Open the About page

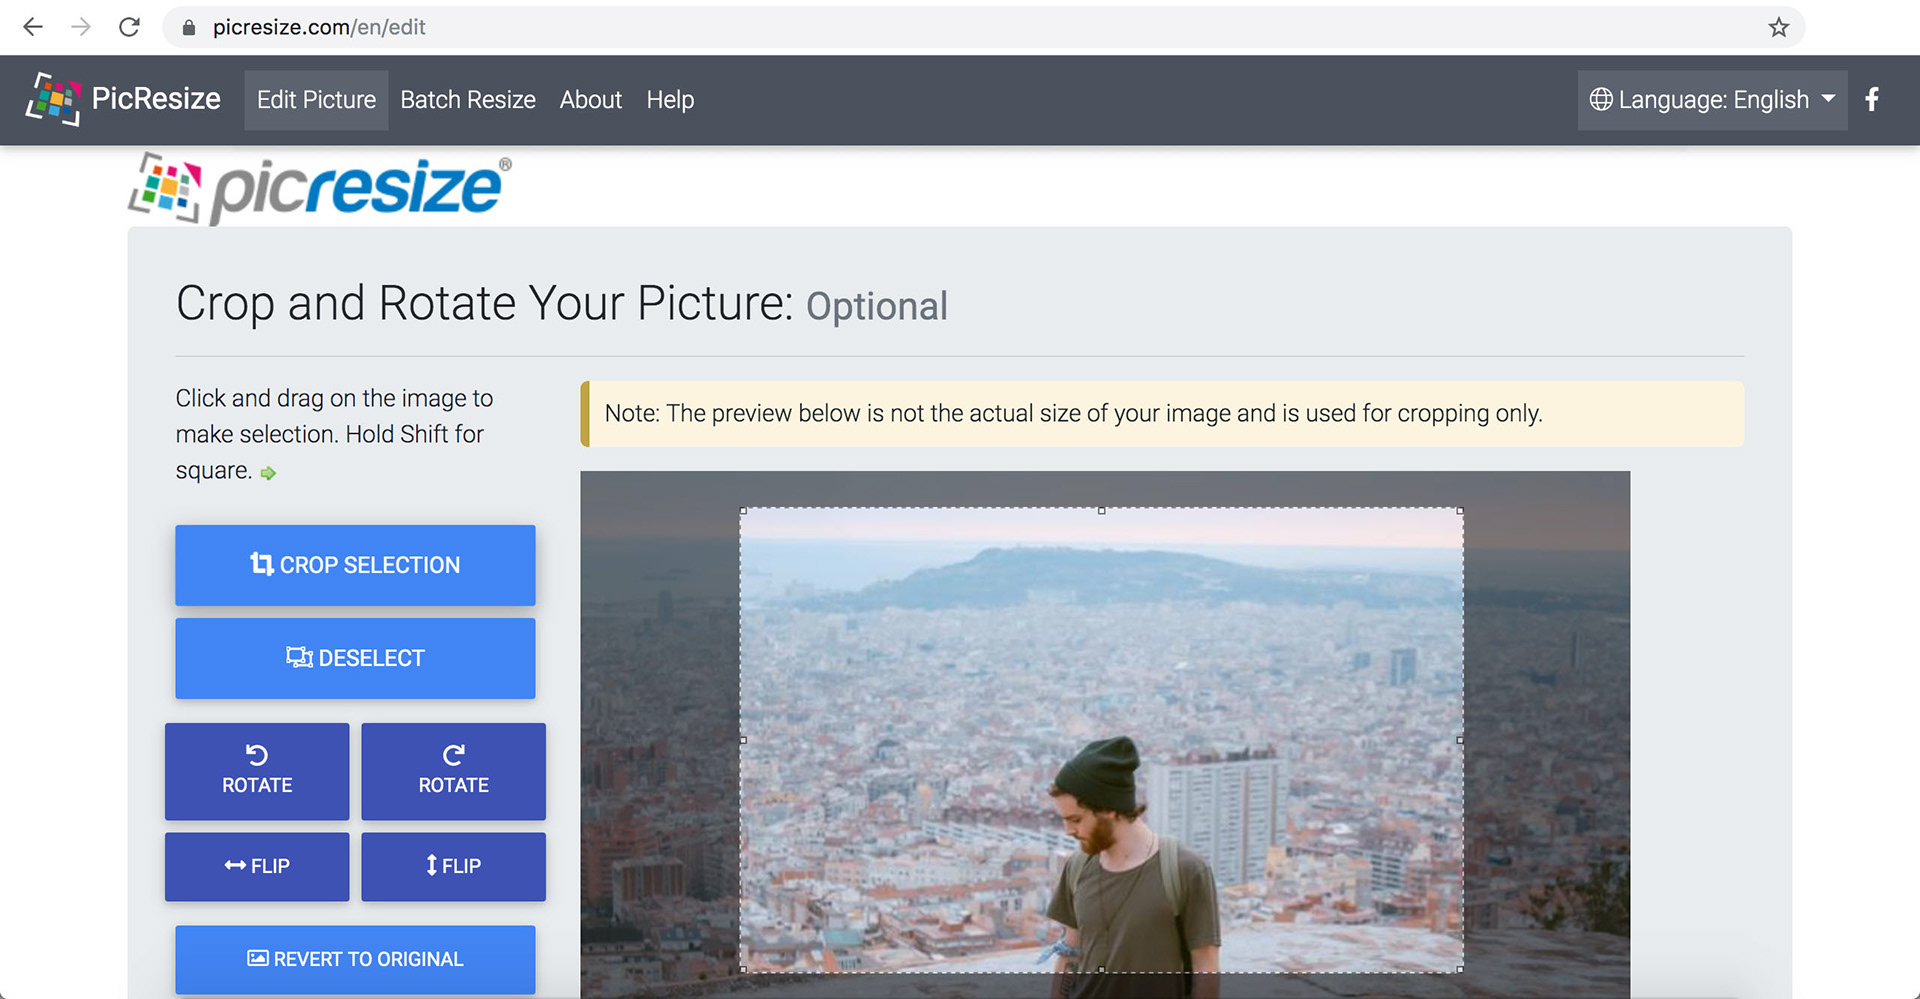[x=591, y=100]
